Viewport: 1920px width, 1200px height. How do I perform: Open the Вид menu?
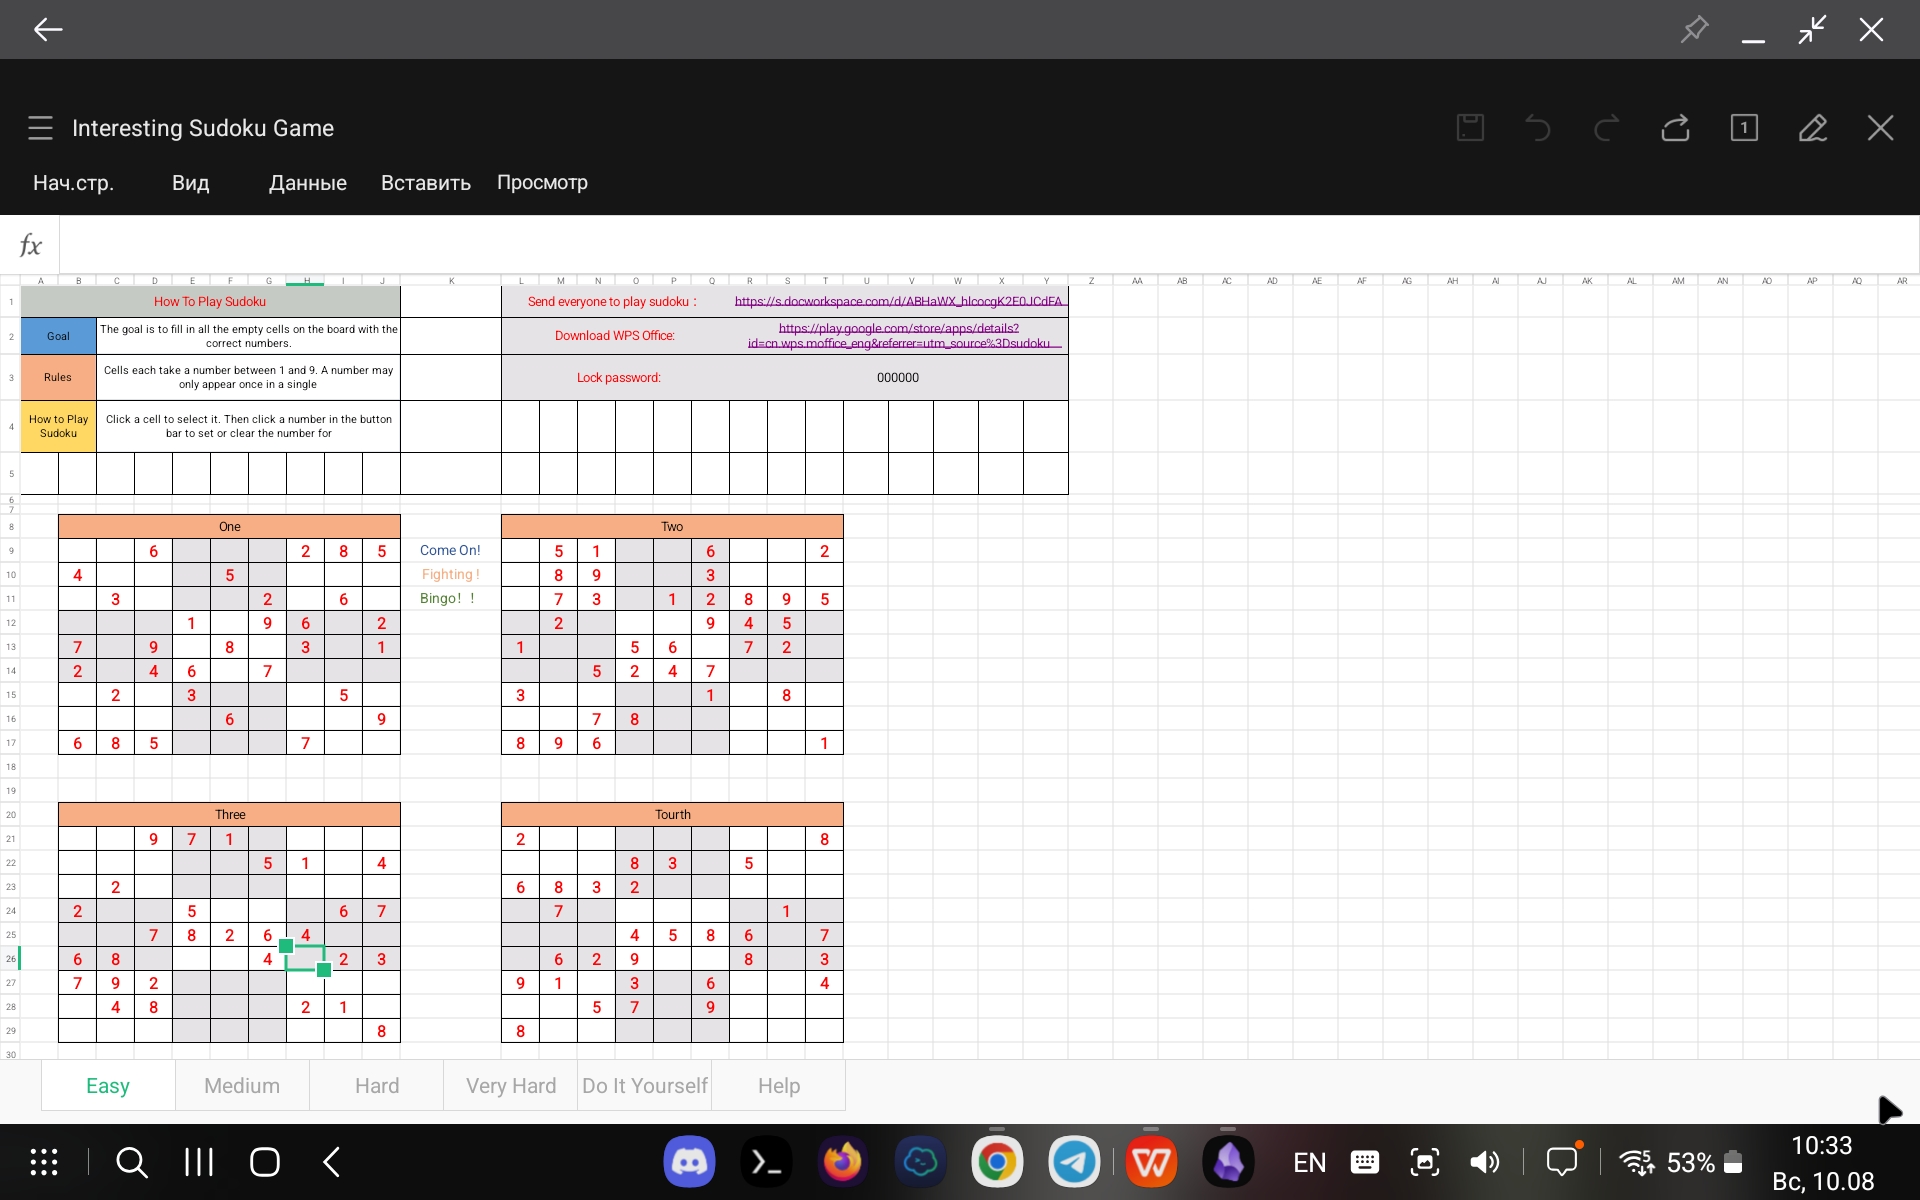click(x=190, y=182)
